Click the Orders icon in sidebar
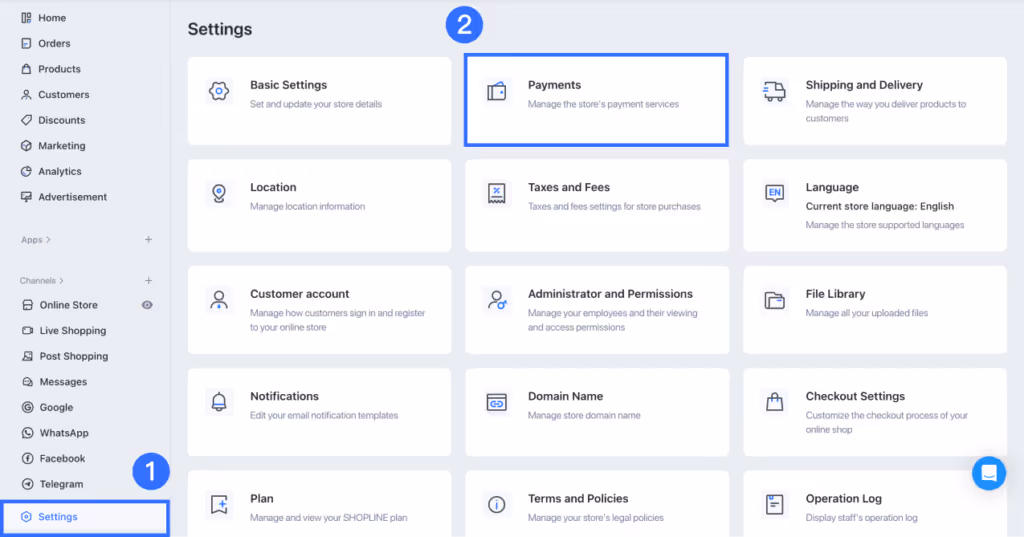Image resolution: width=1024 pixels, height=537 pixels. pos(26,43)
